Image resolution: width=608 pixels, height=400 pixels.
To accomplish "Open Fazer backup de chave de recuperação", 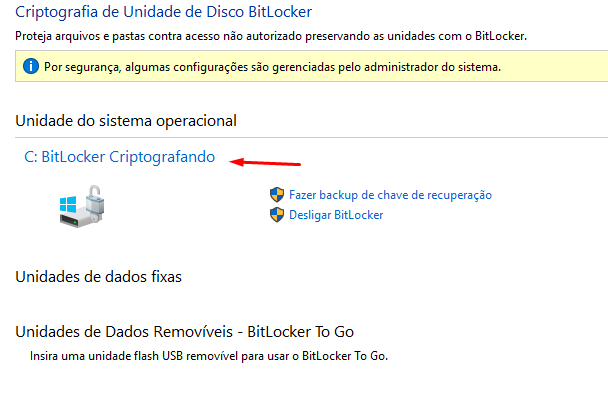I will pos(390,195).
